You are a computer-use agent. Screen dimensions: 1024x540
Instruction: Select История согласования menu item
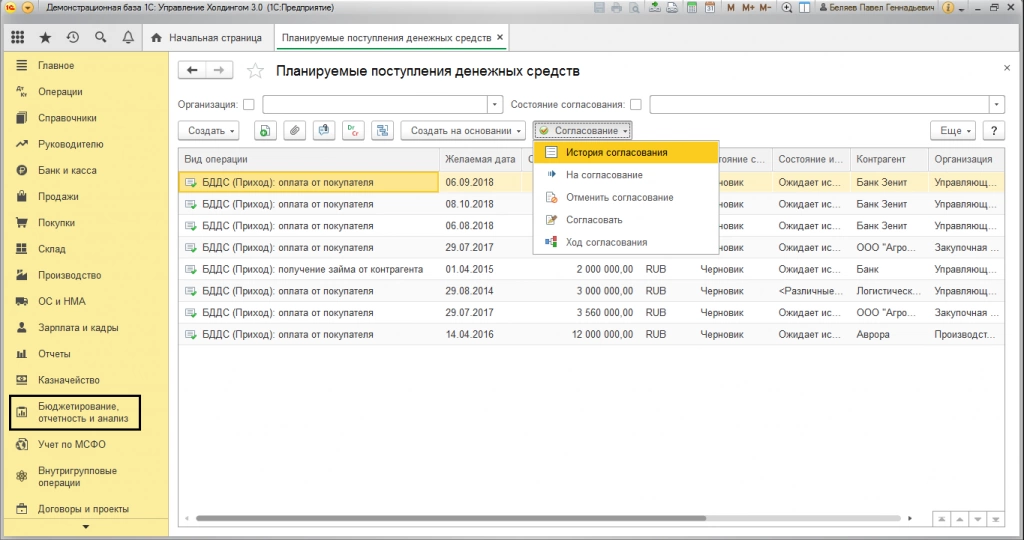tap(616, 153)
